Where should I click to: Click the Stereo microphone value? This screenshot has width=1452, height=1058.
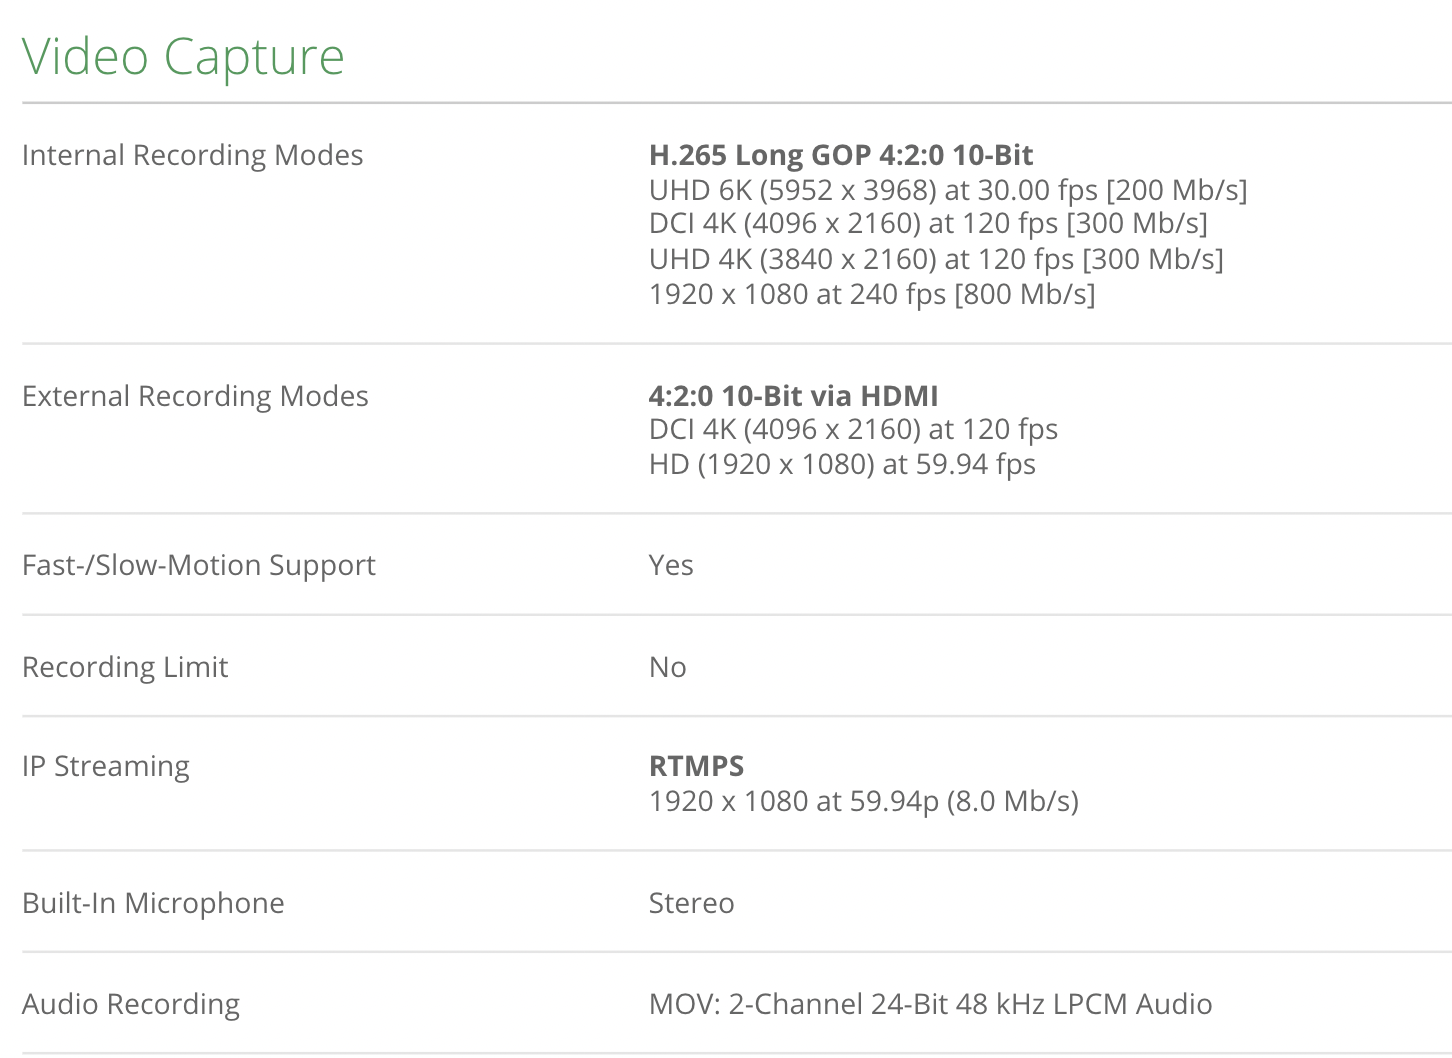691,903
